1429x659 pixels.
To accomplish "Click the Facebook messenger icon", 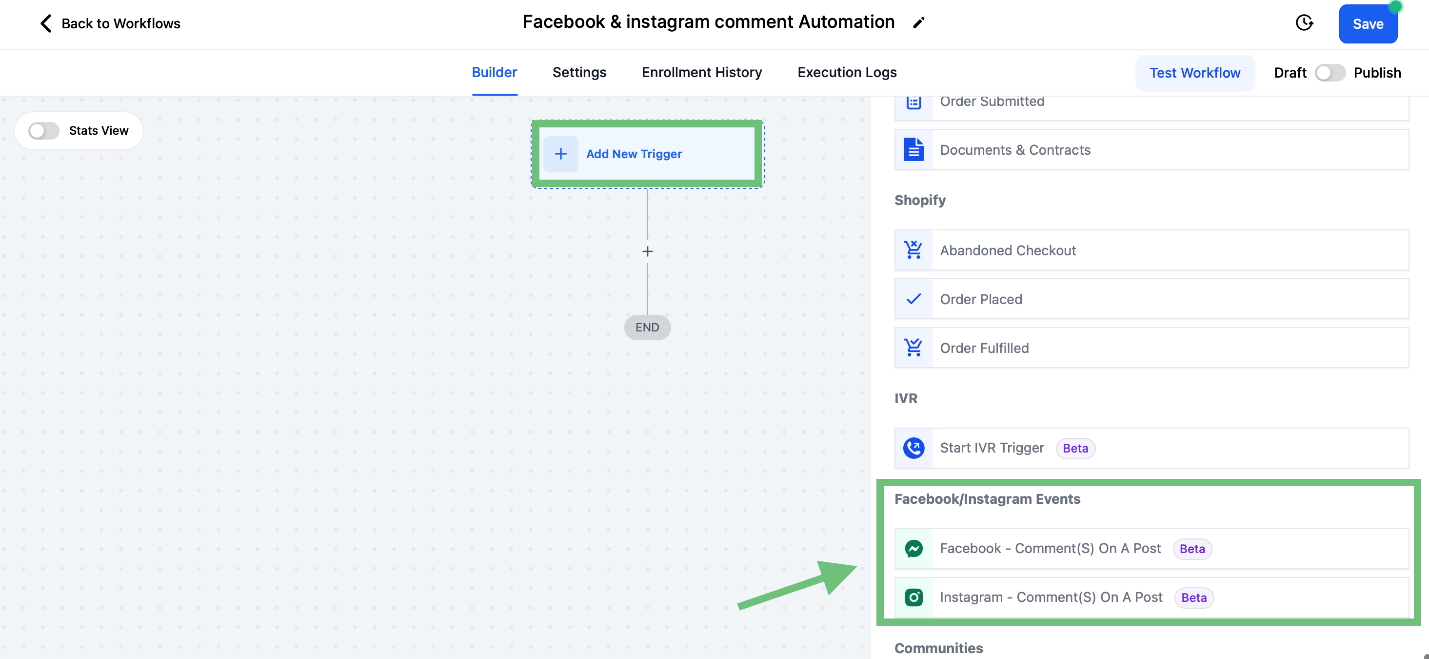I will [x=914, y=548].
